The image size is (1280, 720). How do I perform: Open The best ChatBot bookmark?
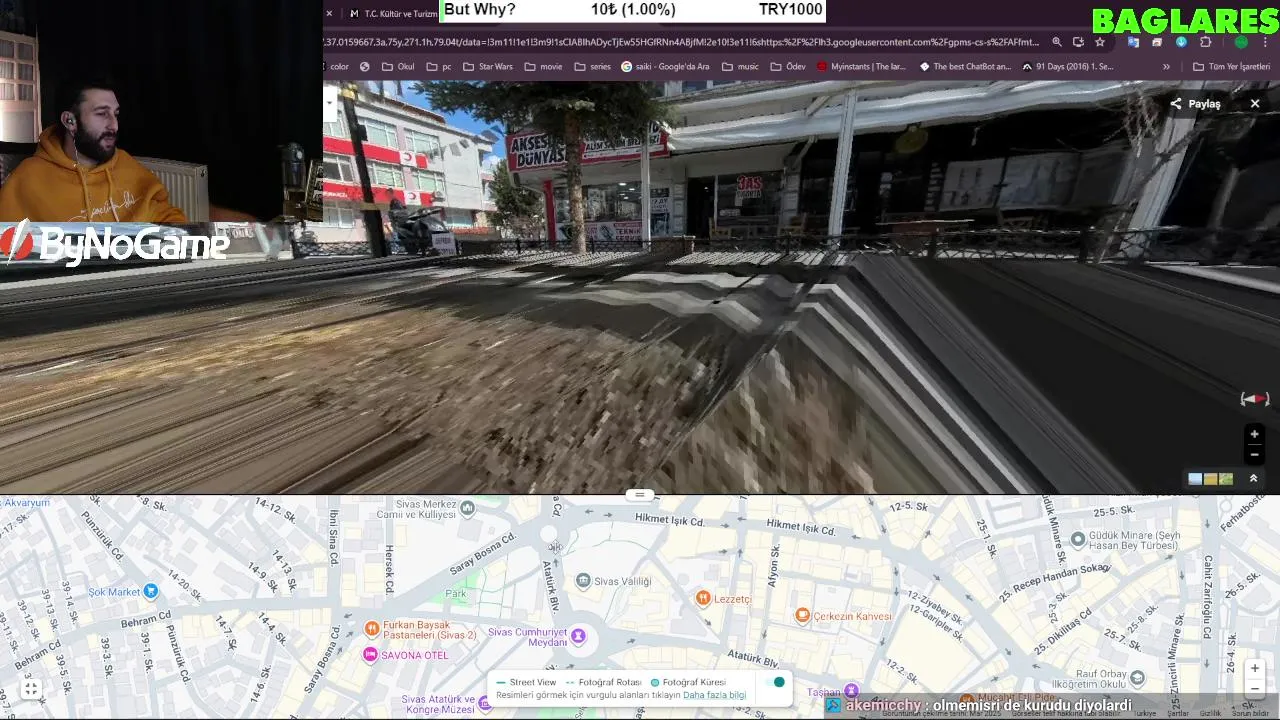click(x=965, y=67)
